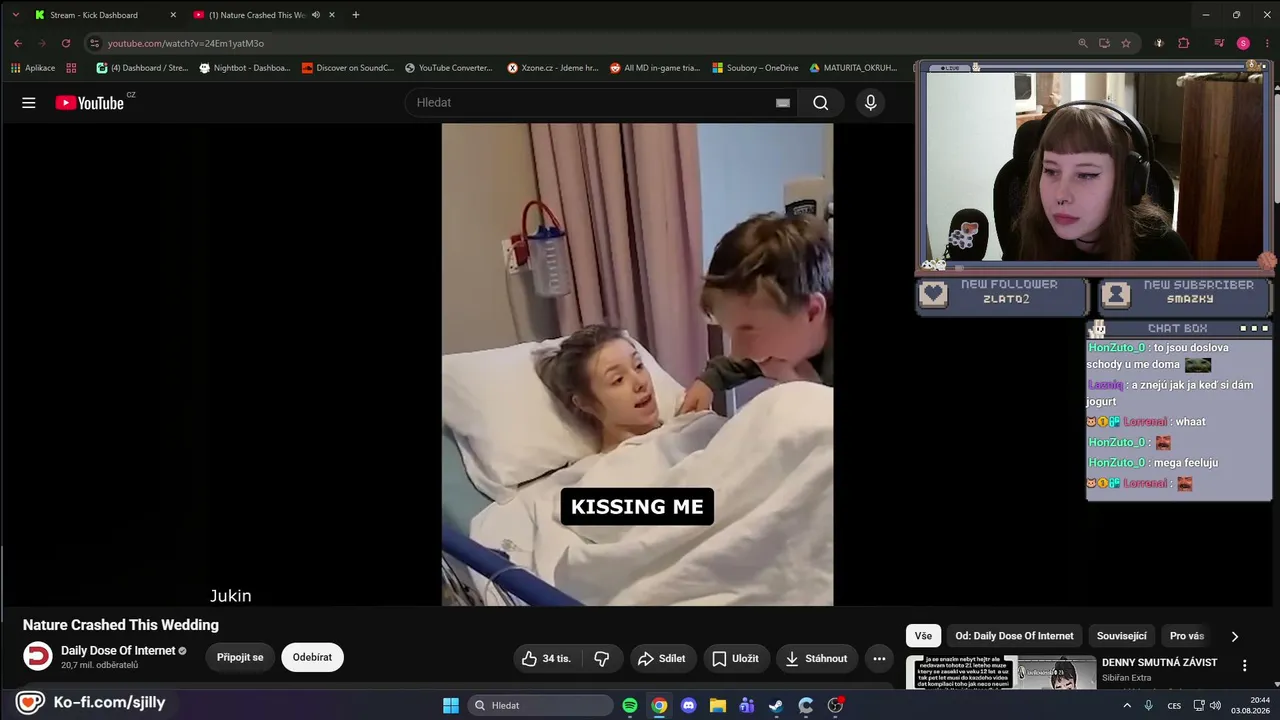Screen dimensions: 1280x720
Task: Open Microsoft Teams from the taskbar
Action: [x=747, y=705]
